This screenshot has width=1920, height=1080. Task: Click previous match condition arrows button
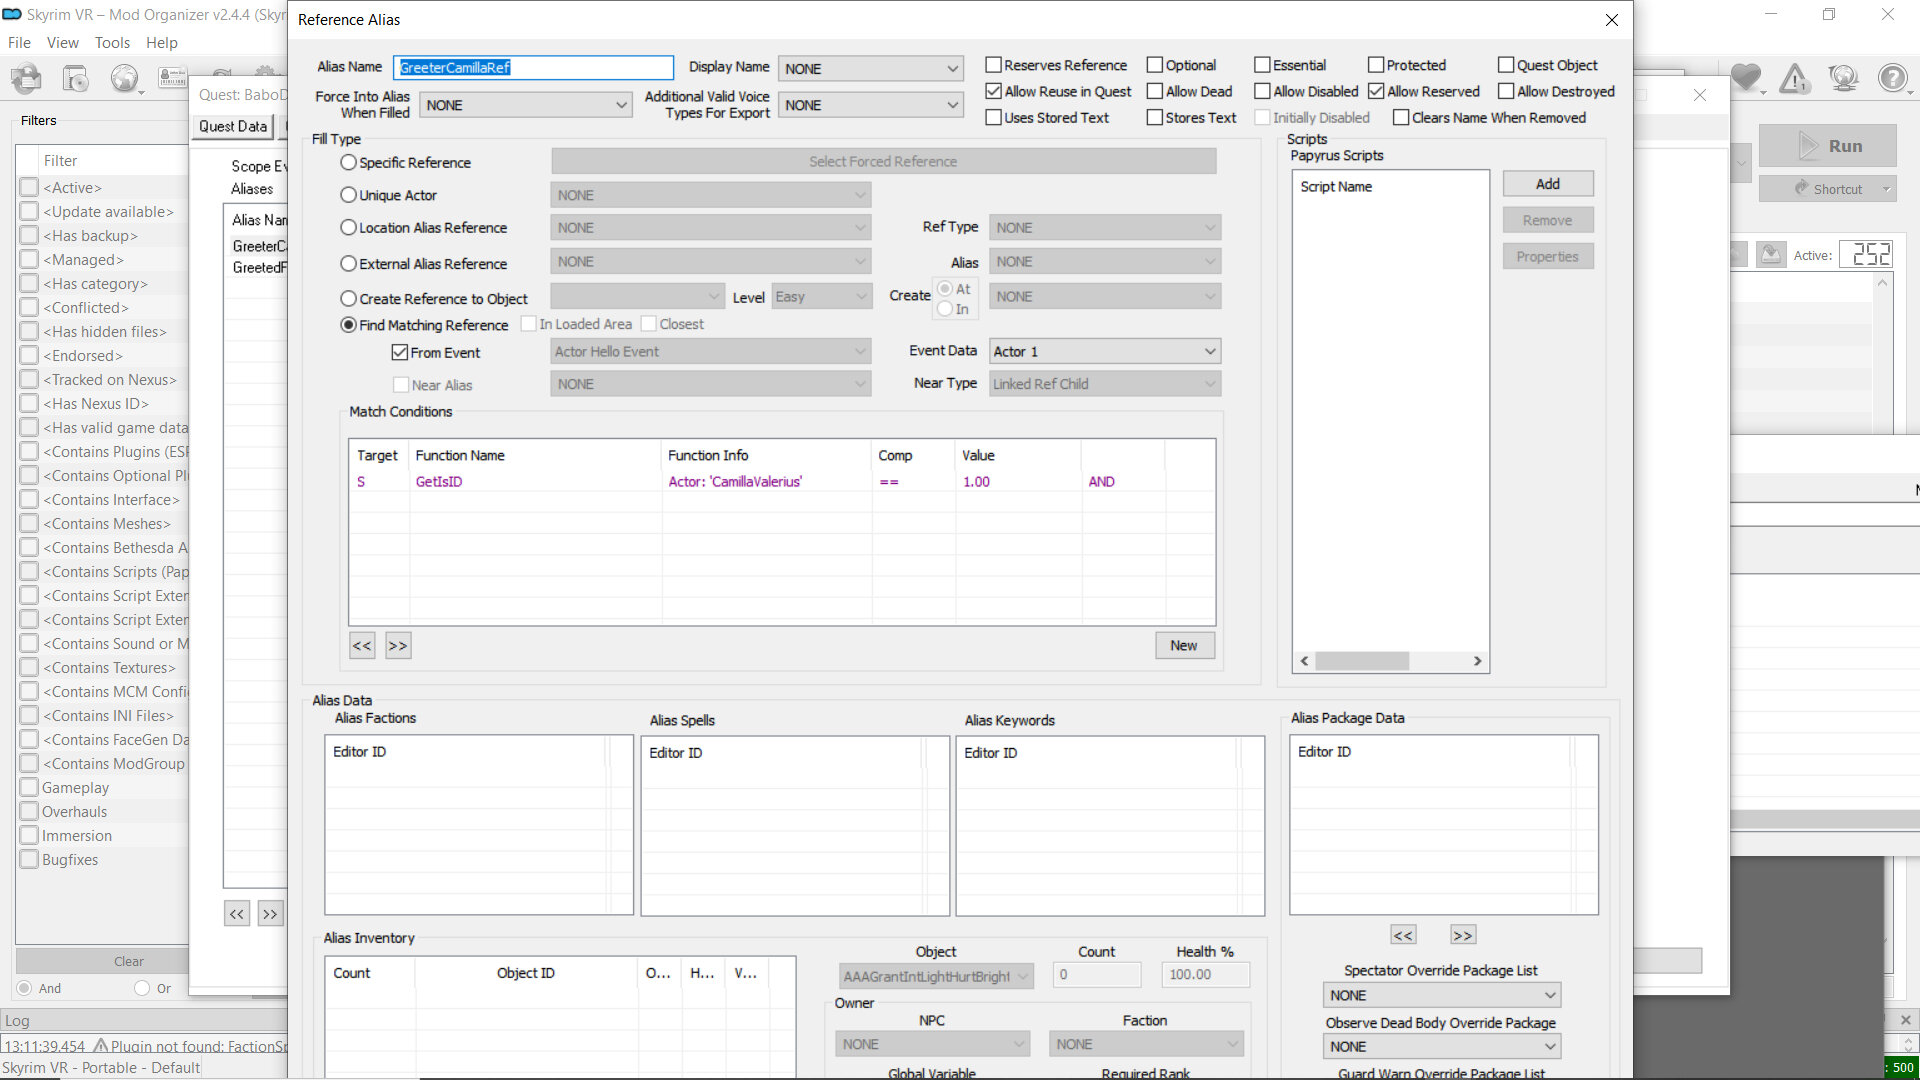click(362, 646)
